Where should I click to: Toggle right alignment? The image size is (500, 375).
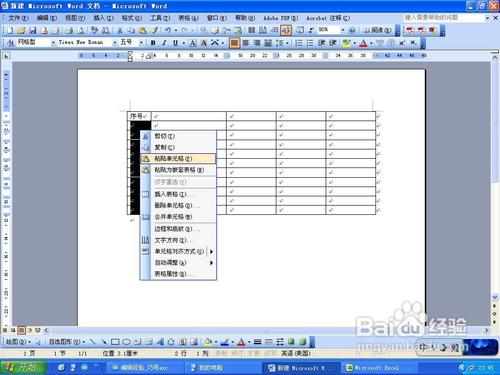(257, 43)
